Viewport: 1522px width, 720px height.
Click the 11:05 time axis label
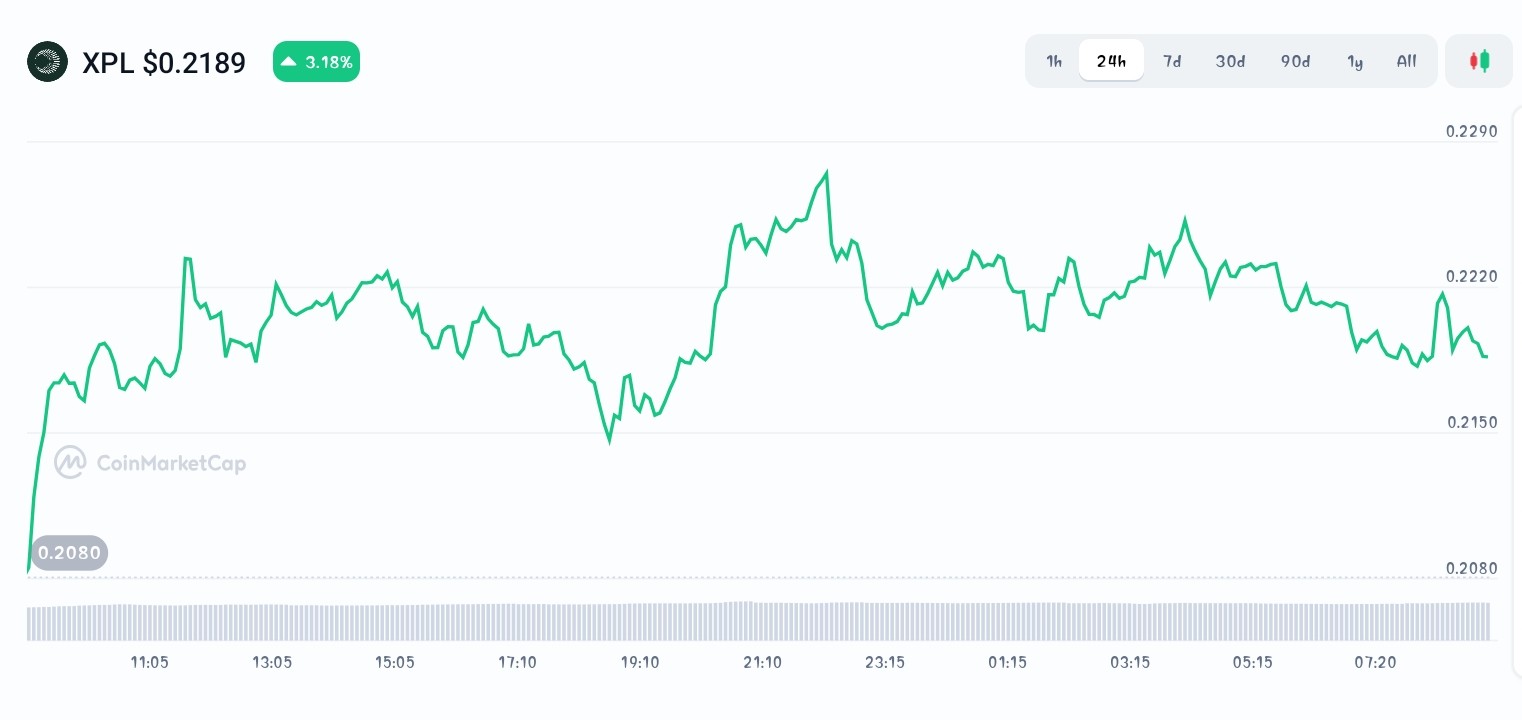tap(149, 662)
